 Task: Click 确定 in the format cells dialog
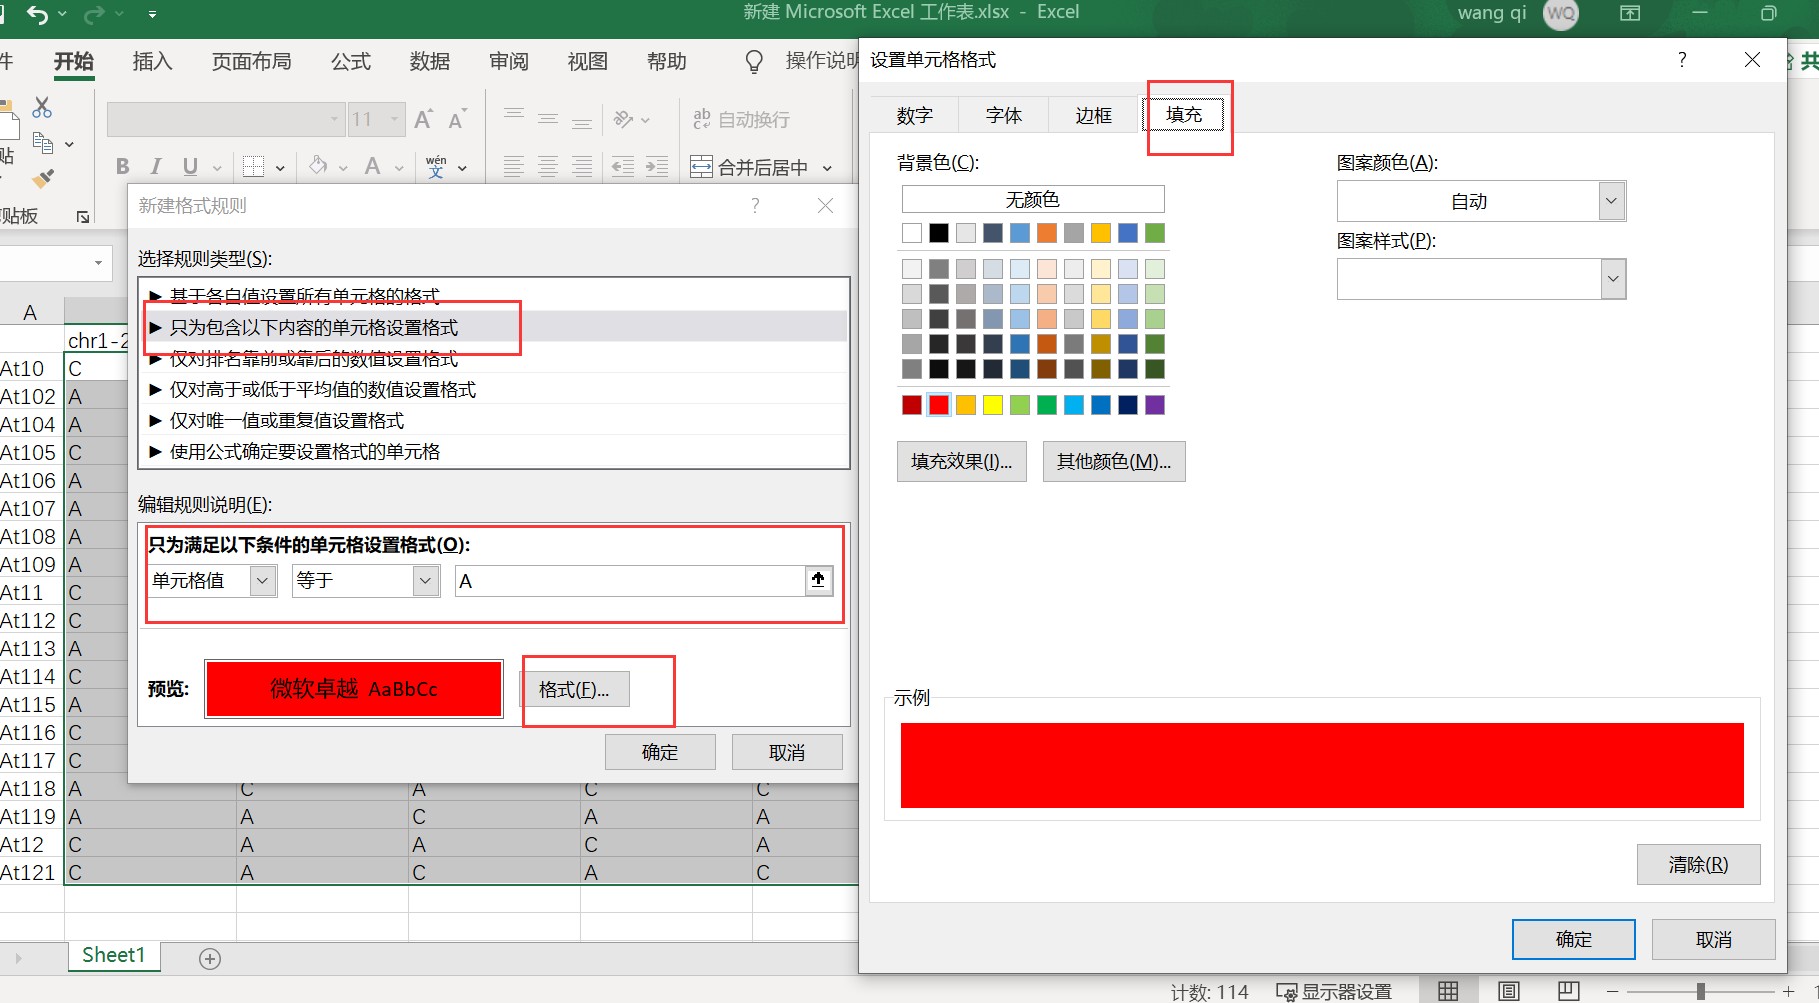pos(1574,939)
